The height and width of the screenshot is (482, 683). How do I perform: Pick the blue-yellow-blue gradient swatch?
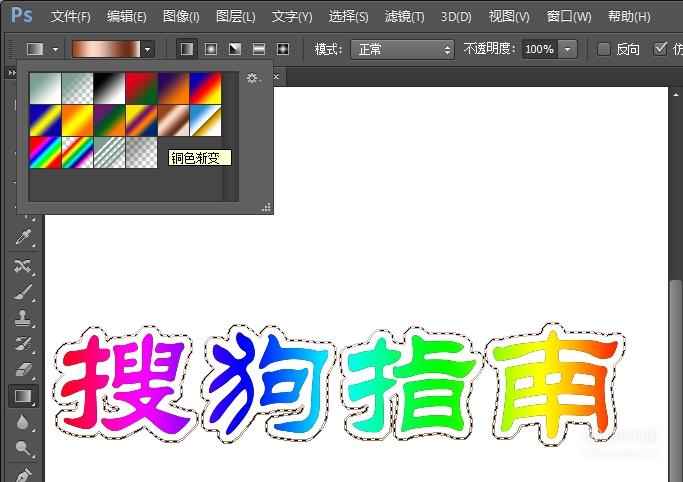[x=45, y=121]
